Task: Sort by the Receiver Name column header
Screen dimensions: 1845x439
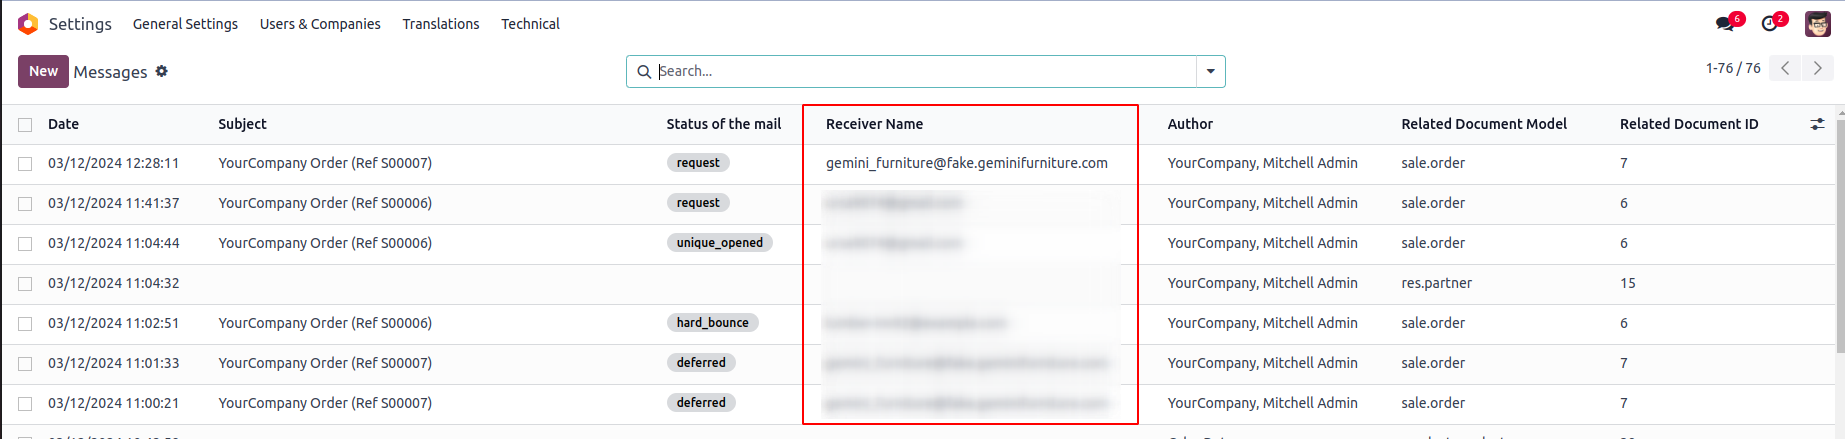Action: pyautogui.click(x=874, y=124)
